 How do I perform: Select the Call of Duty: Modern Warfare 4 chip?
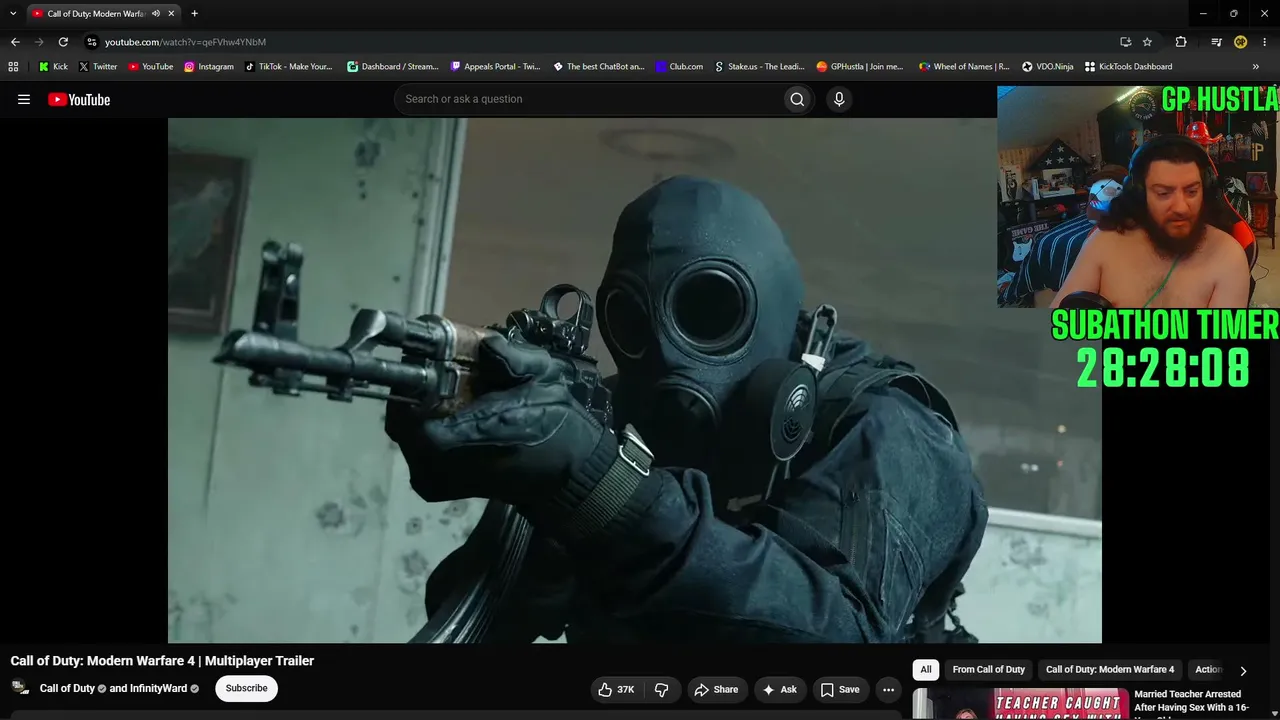click(x=1110, y=669)
